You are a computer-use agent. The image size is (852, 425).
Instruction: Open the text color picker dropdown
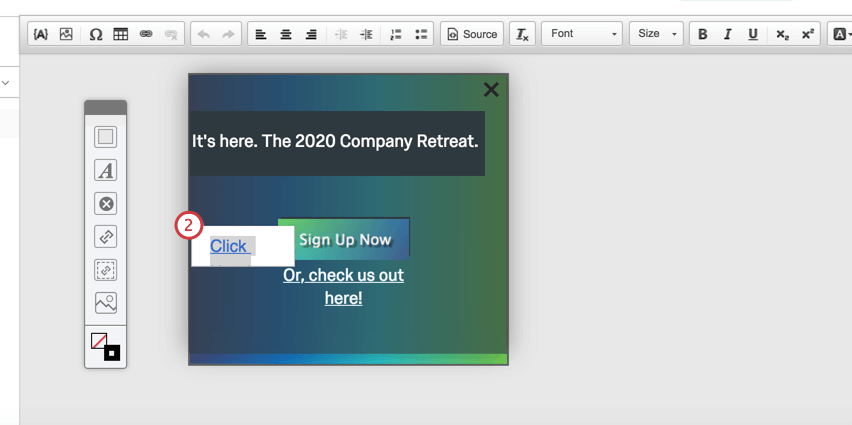(x=841, y=34)
